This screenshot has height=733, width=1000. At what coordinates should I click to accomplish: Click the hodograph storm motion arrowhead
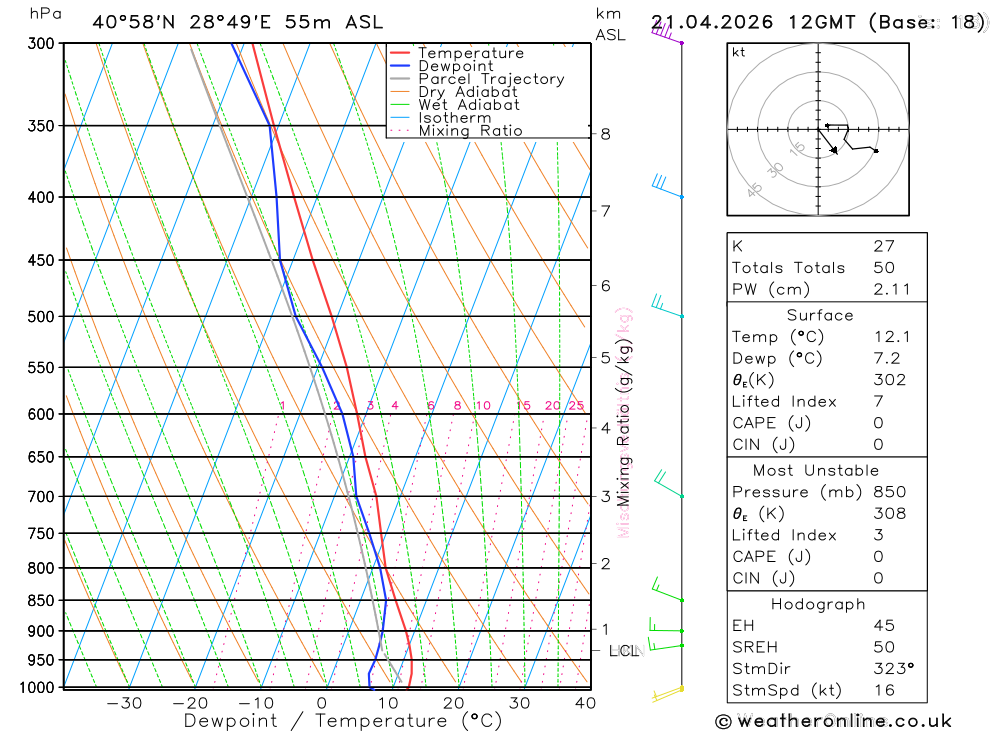coord(834,151)
